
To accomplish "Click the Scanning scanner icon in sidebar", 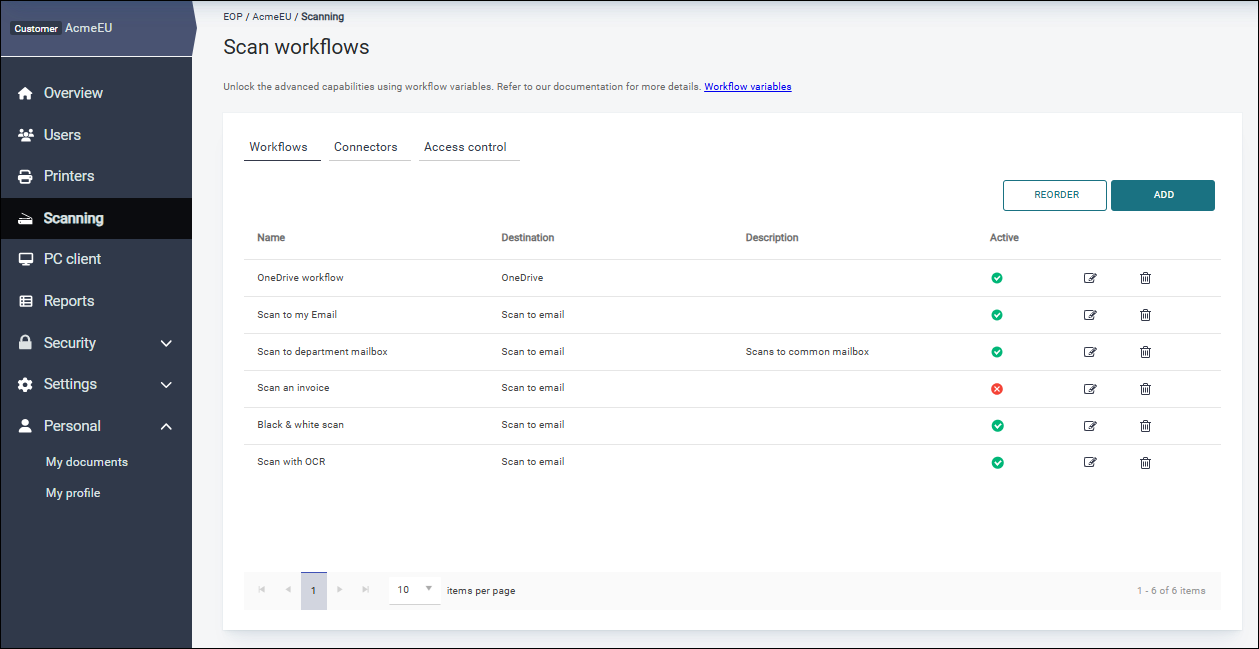I will pos(27,218).
